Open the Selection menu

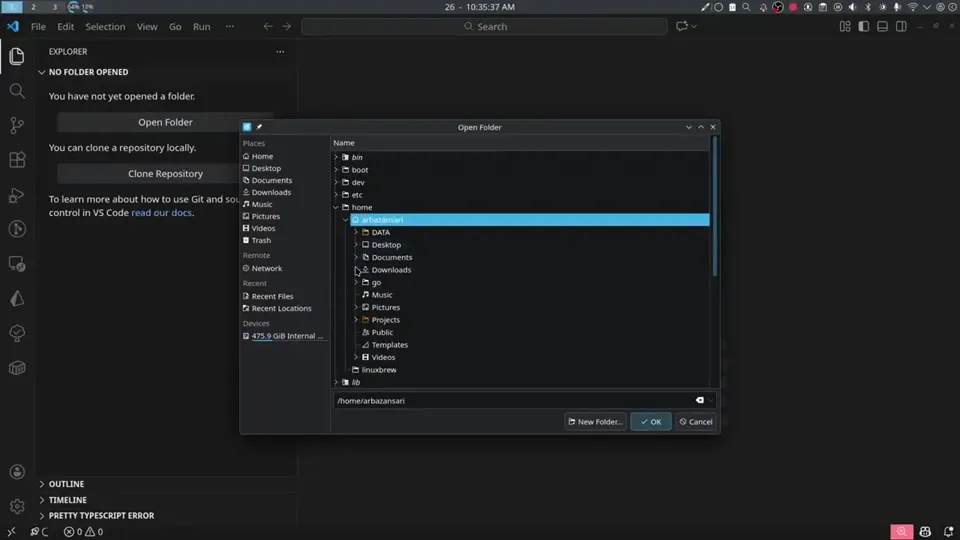(105, 26)
